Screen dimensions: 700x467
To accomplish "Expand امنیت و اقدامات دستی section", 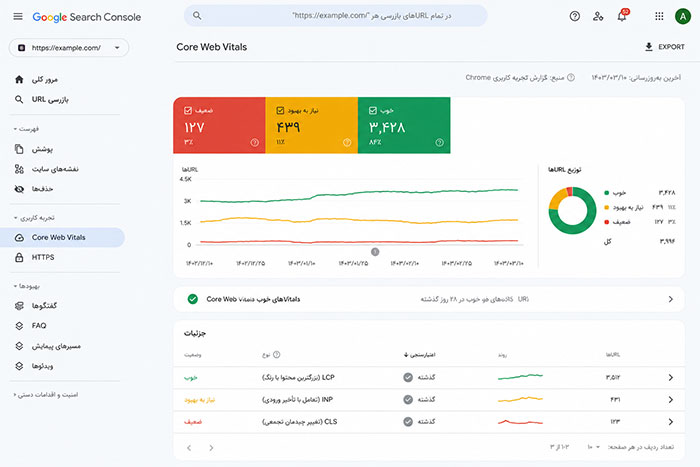I will (46, 395).
